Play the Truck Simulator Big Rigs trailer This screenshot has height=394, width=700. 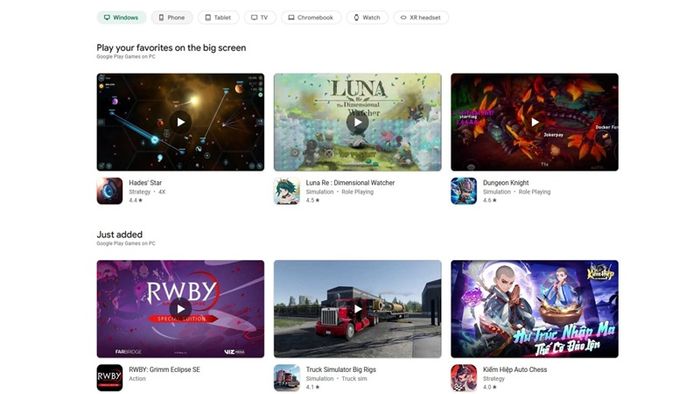(x=358, y=309)
